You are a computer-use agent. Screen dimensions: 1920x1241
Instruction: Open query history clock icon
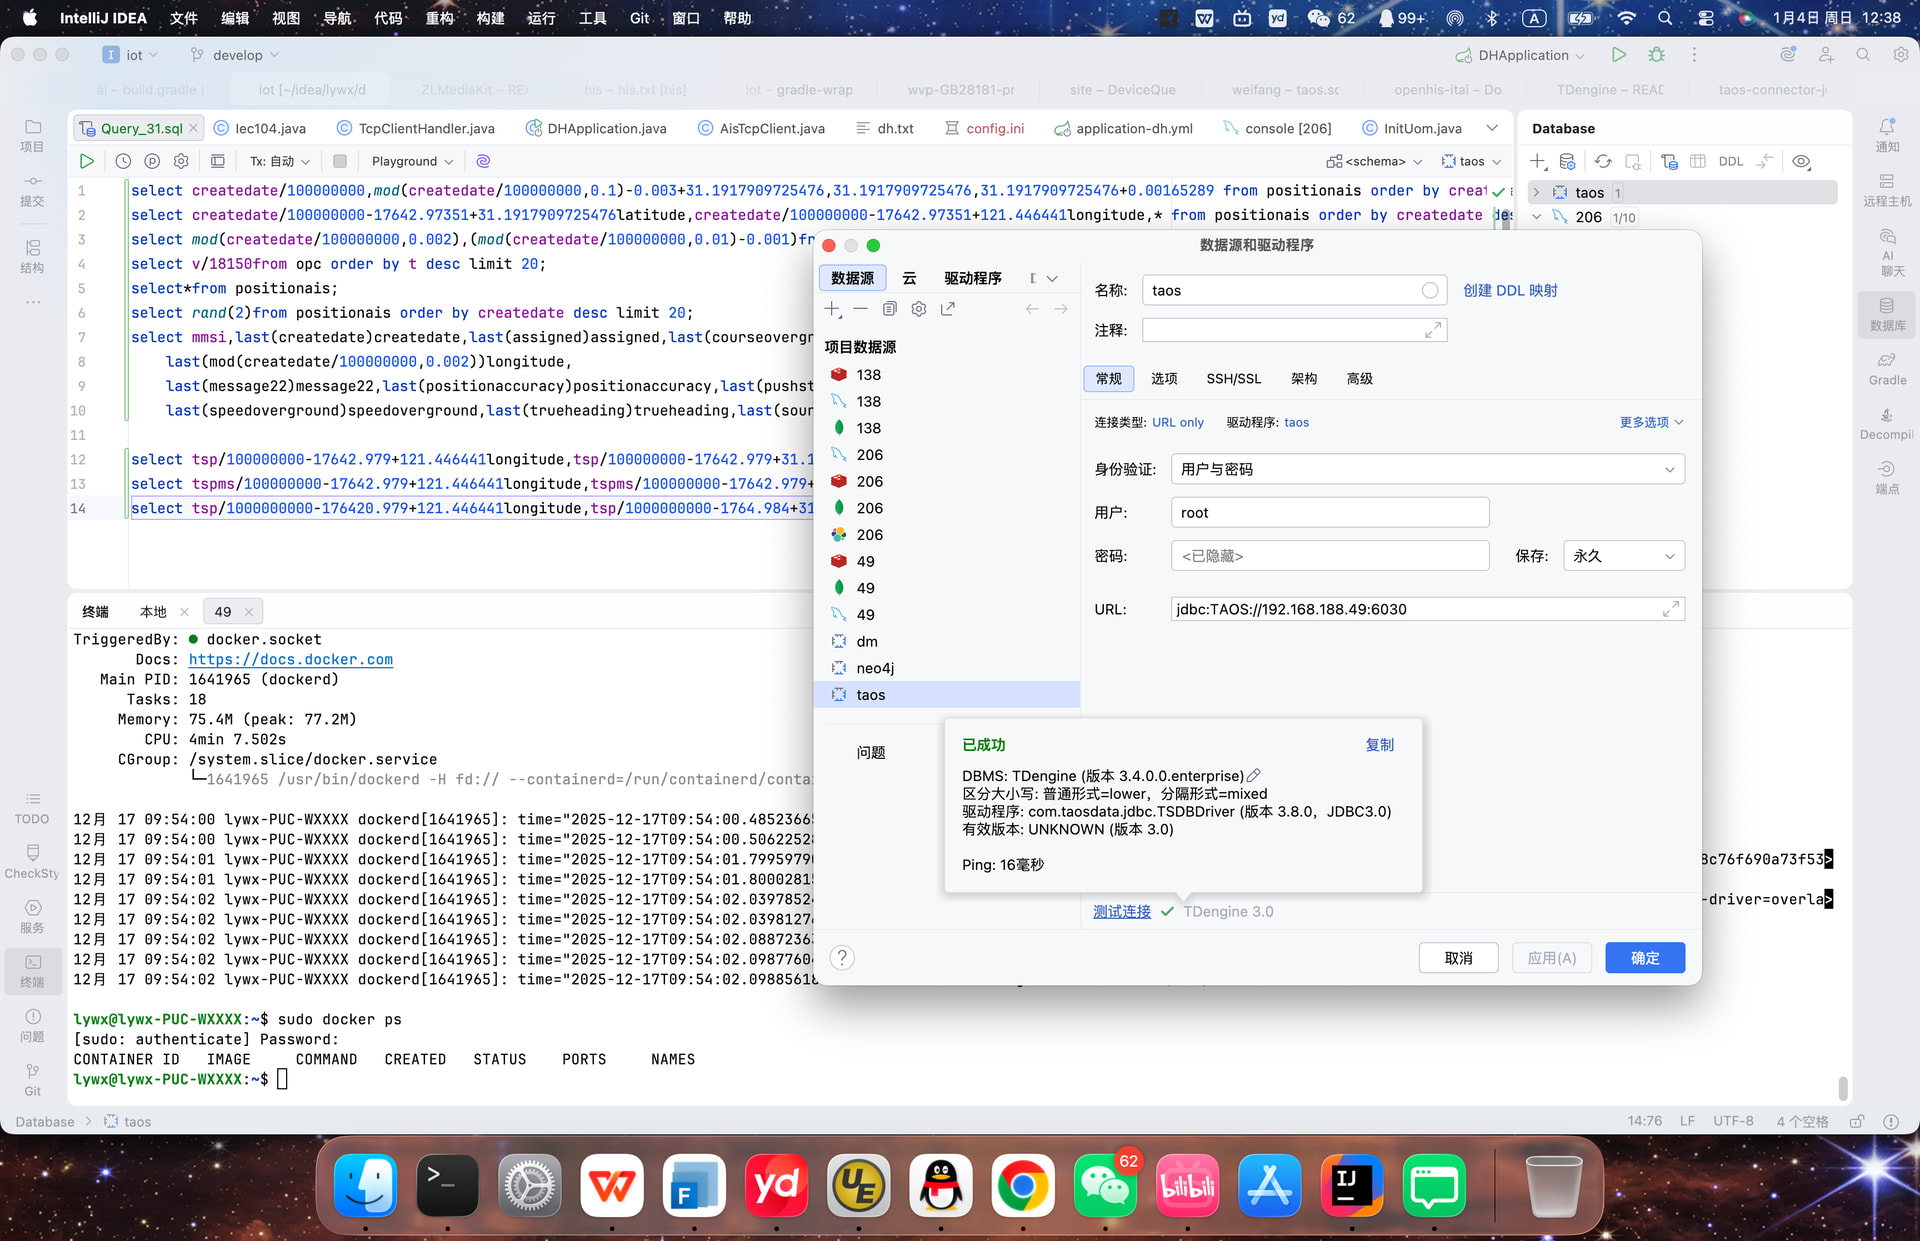[x=123, y=161]
